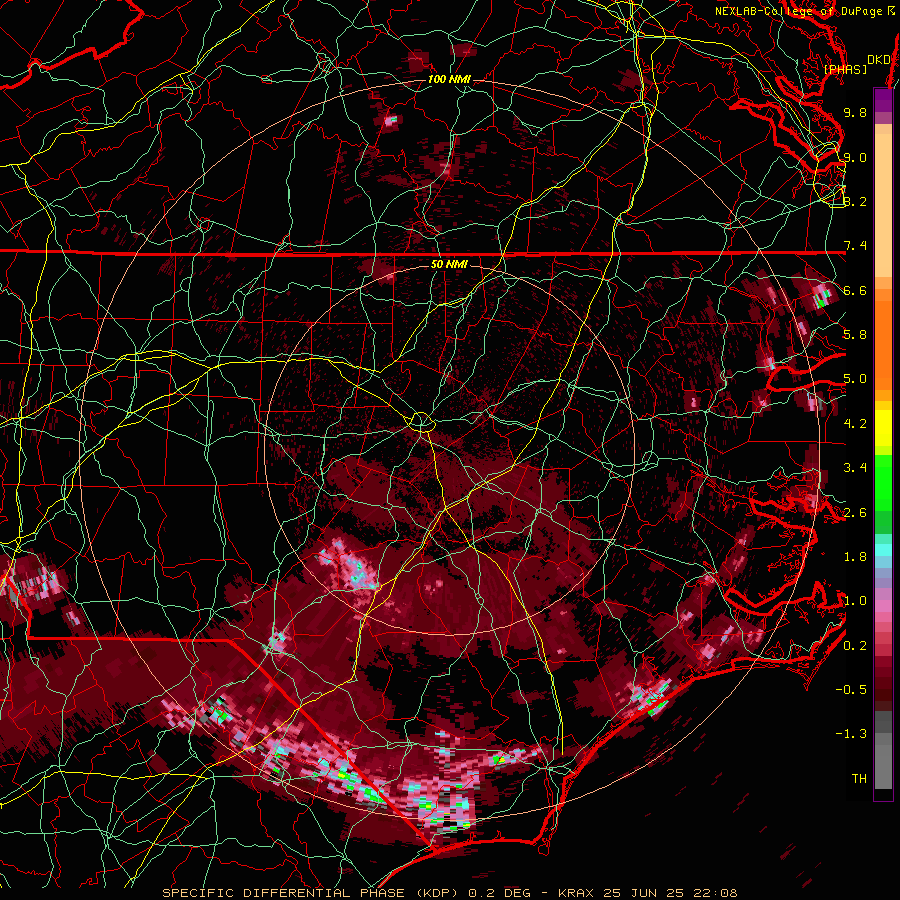
Task: Click the NEXLAB-College of DuPage credit text
Action: click(805, 11)
